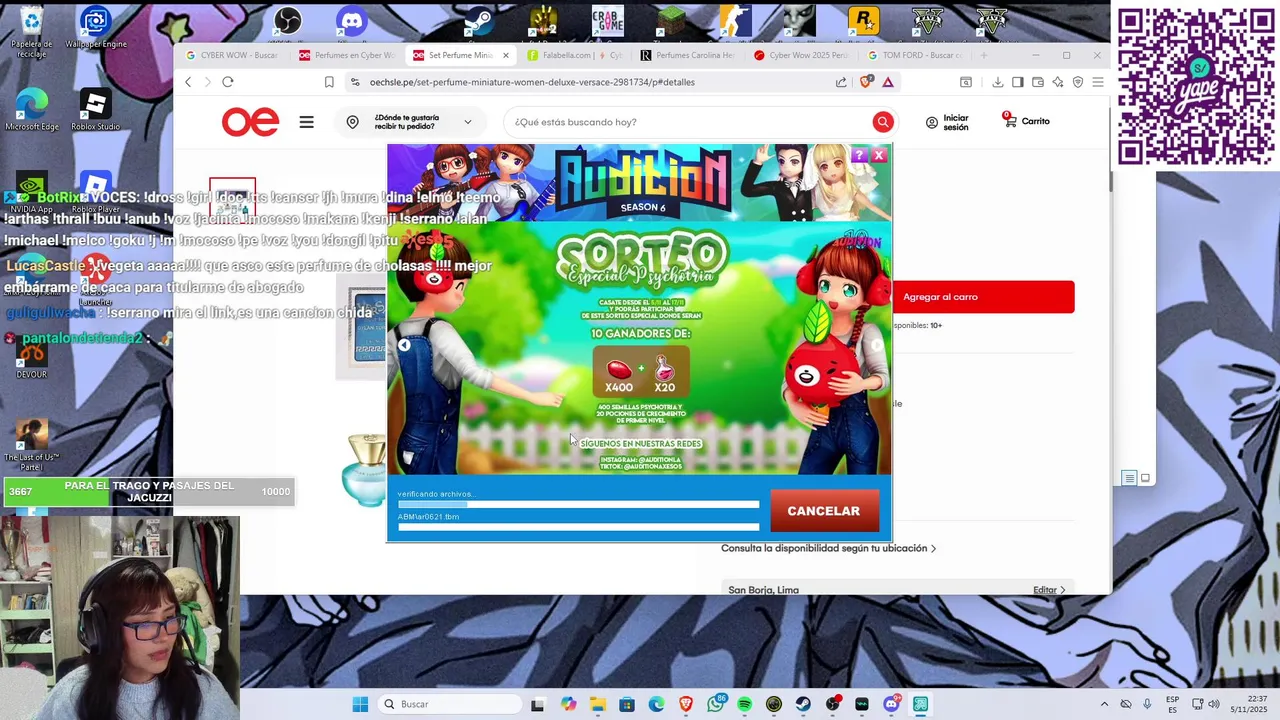Cancel the Audition file verification
Viewport: 1280px width, 720px height.
point(824,511)
